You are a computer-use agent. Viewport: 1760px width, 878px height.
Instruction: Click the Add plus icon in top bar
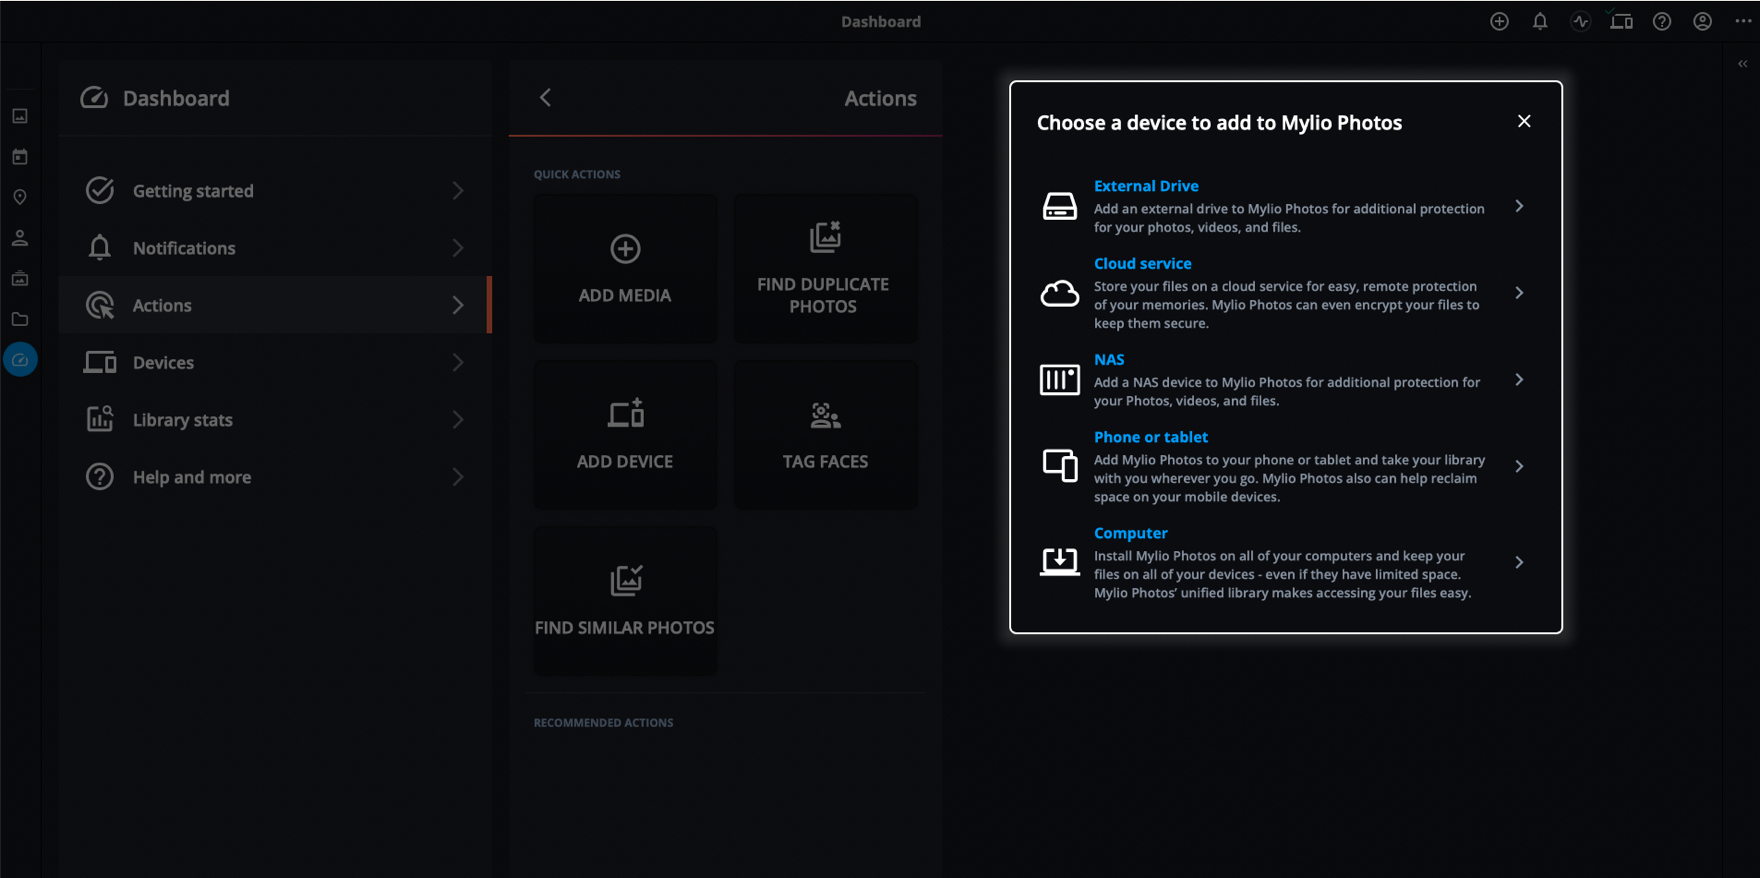coord(1499,22)
